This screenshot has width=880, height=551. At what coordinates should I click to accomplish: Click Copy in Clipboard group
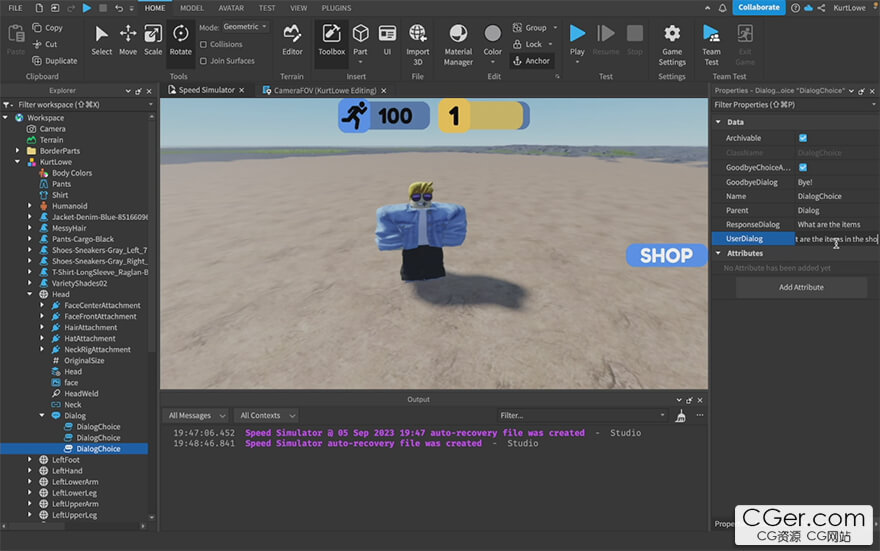48,27
